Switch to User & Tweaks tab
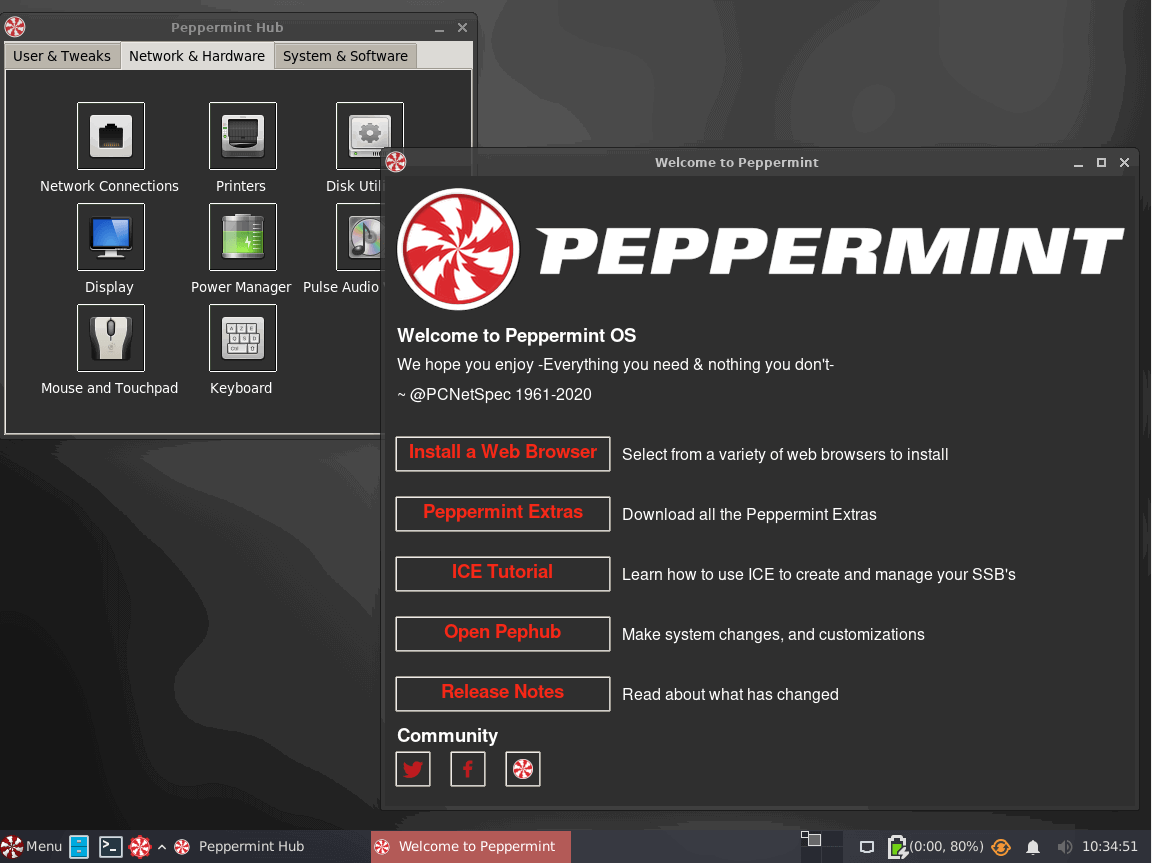1152x863 pixels. tap(62, 56)
